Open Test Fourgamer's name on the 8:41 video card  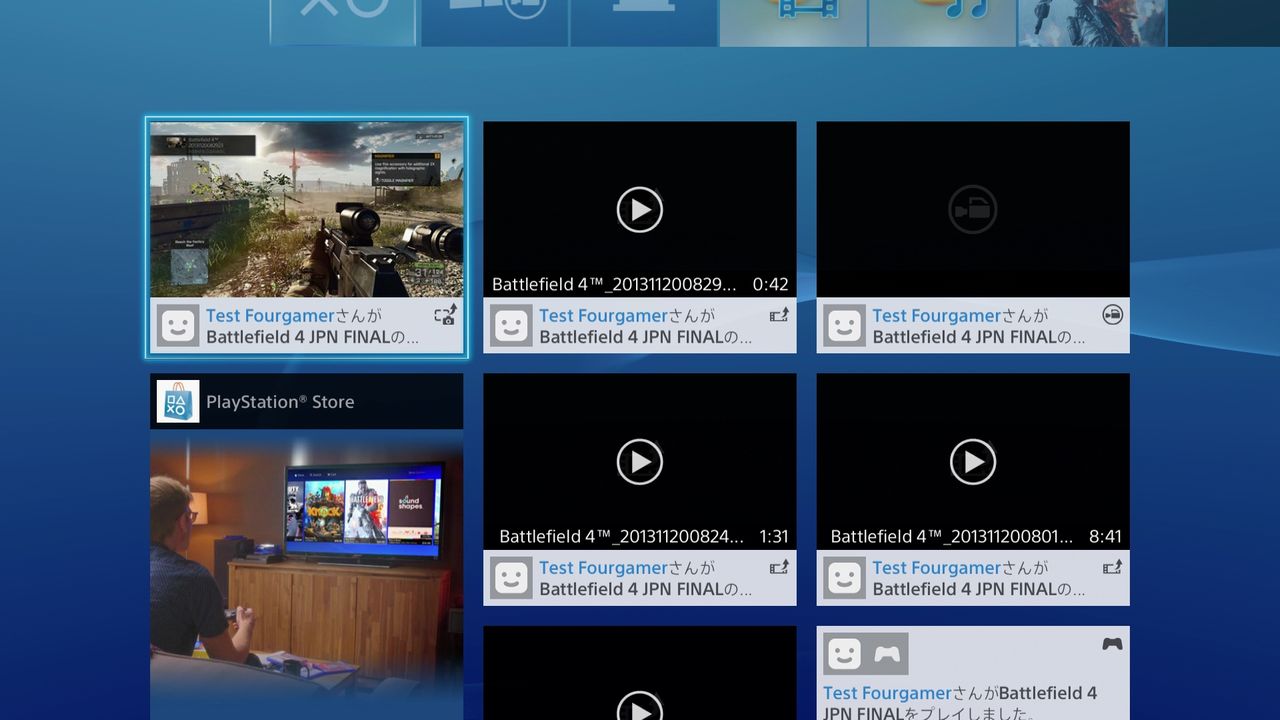coord(936,568)
